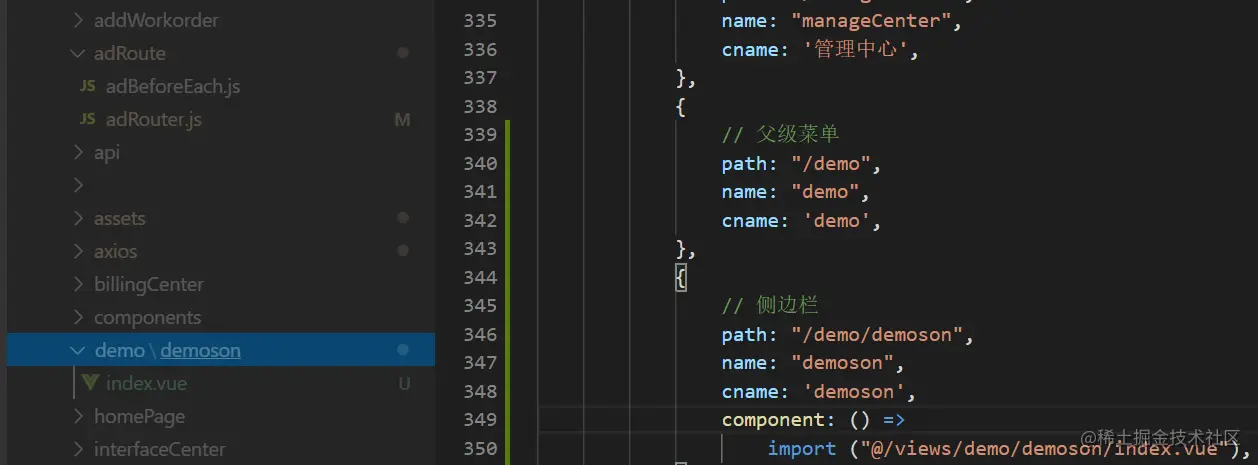Select the homePage folder name
Viewport: 1258px width, 465px height.
point(140,416)
